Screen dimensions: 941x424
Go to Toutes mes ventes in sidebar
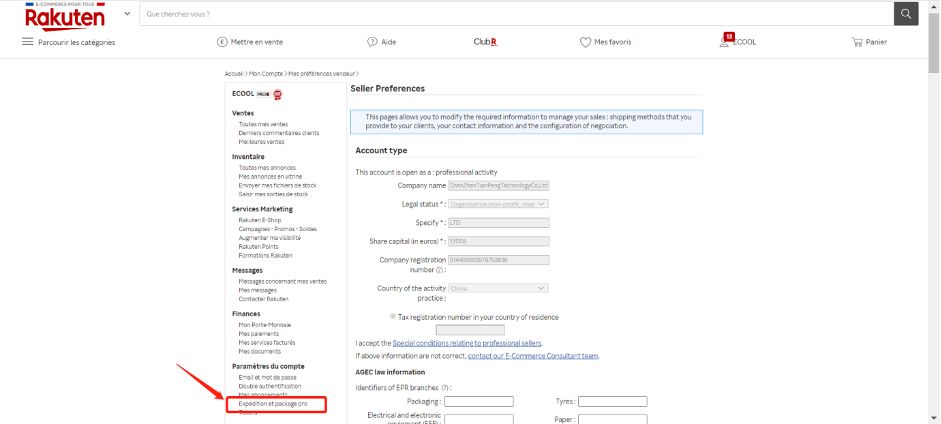(x=262, y=124)
